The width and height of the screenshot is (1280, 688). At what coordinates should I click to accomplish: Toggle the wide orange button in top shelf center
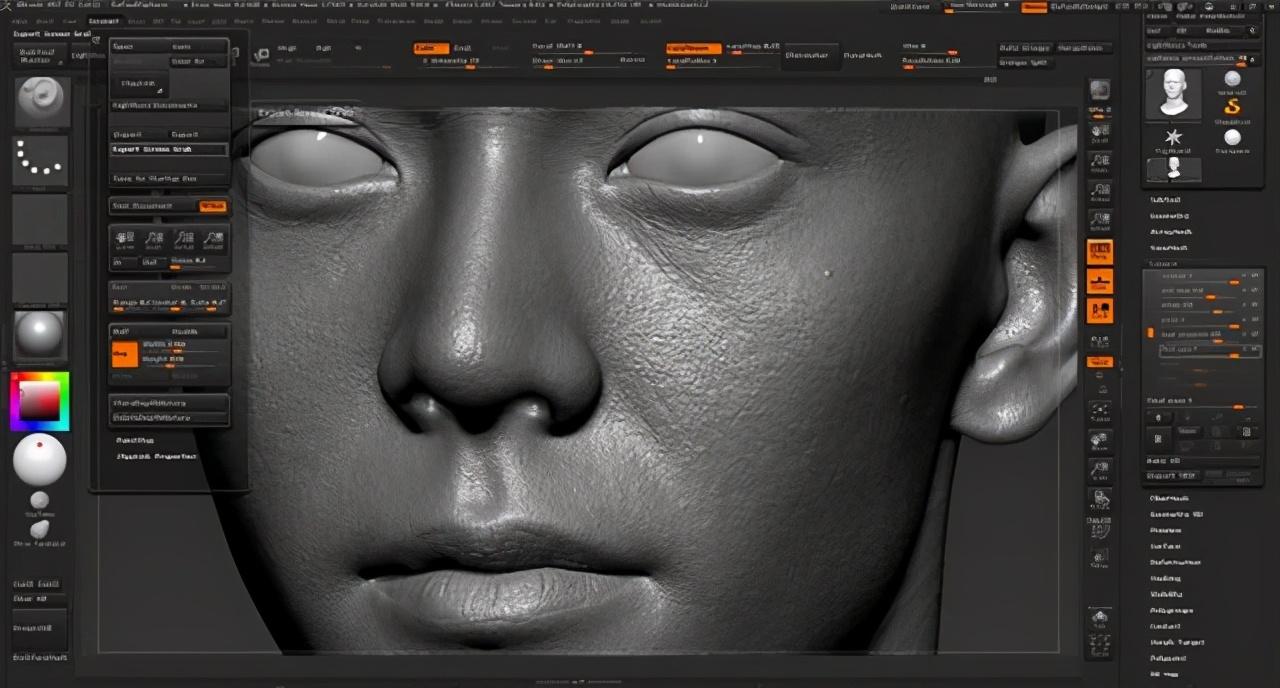tap(693, 47)
